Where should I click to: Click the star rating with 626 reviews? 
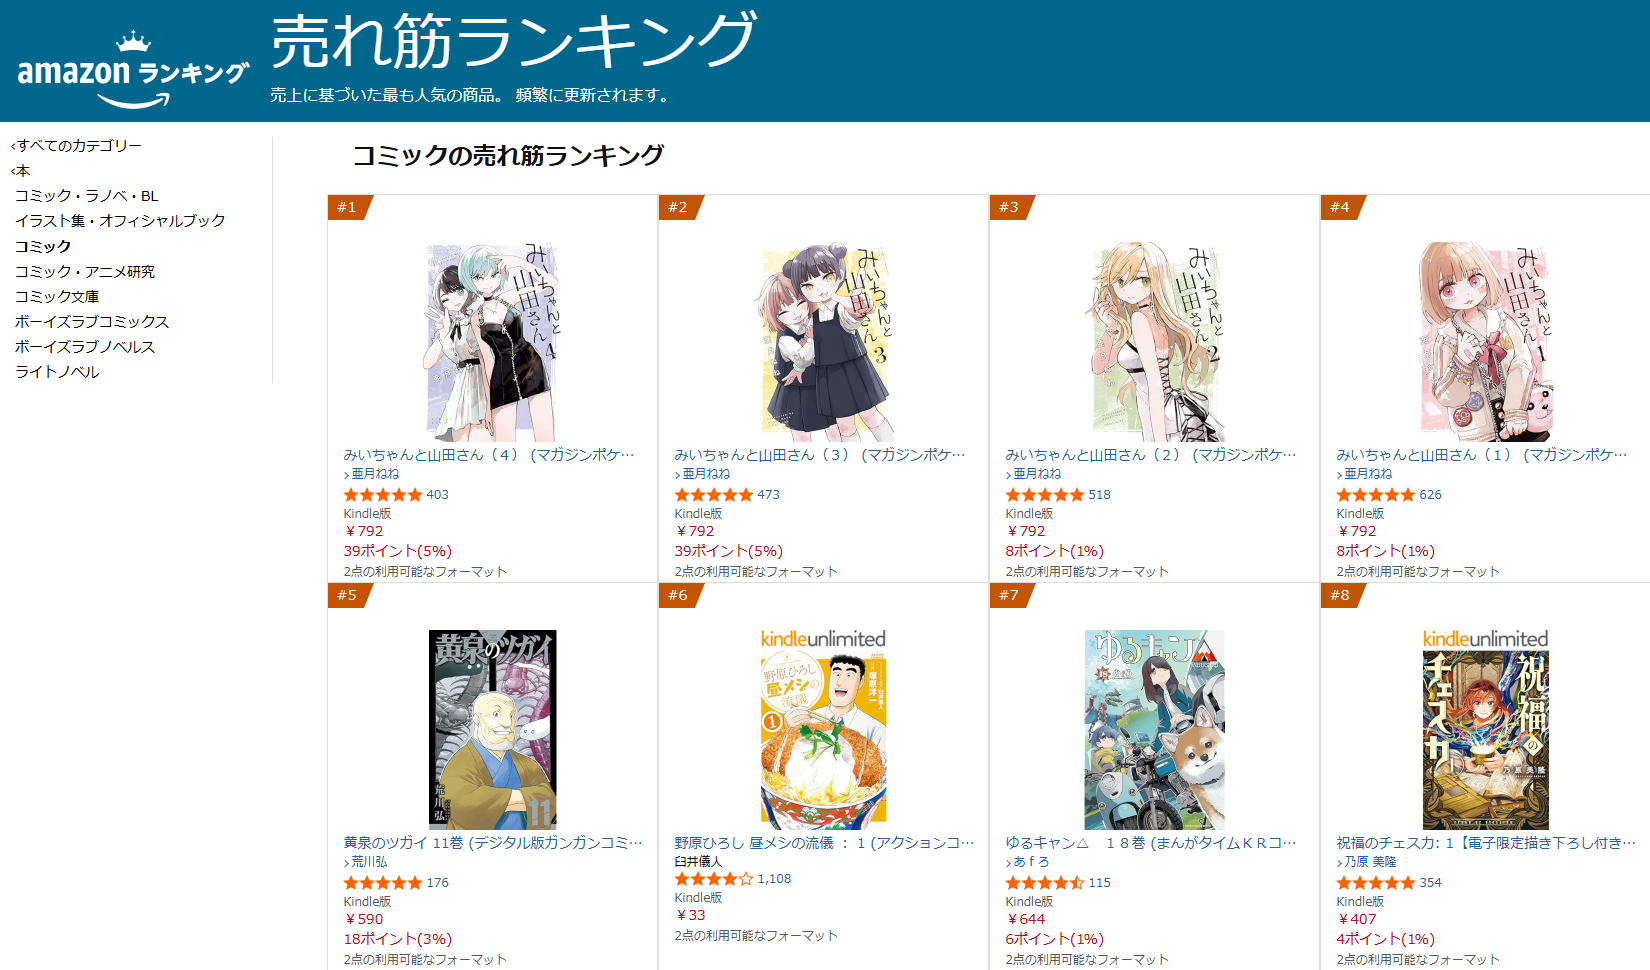1375,495
